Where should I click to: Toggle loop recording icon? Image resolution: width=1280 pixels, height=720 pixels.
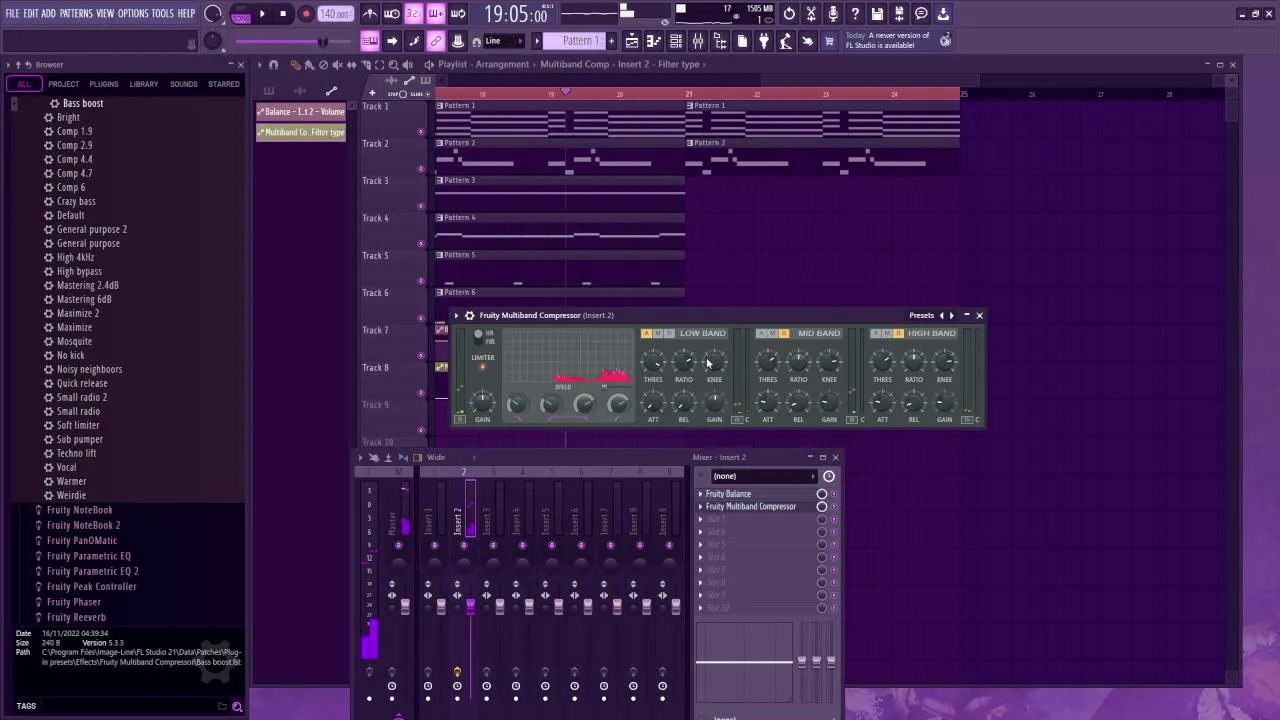click(x=458, y=14)
